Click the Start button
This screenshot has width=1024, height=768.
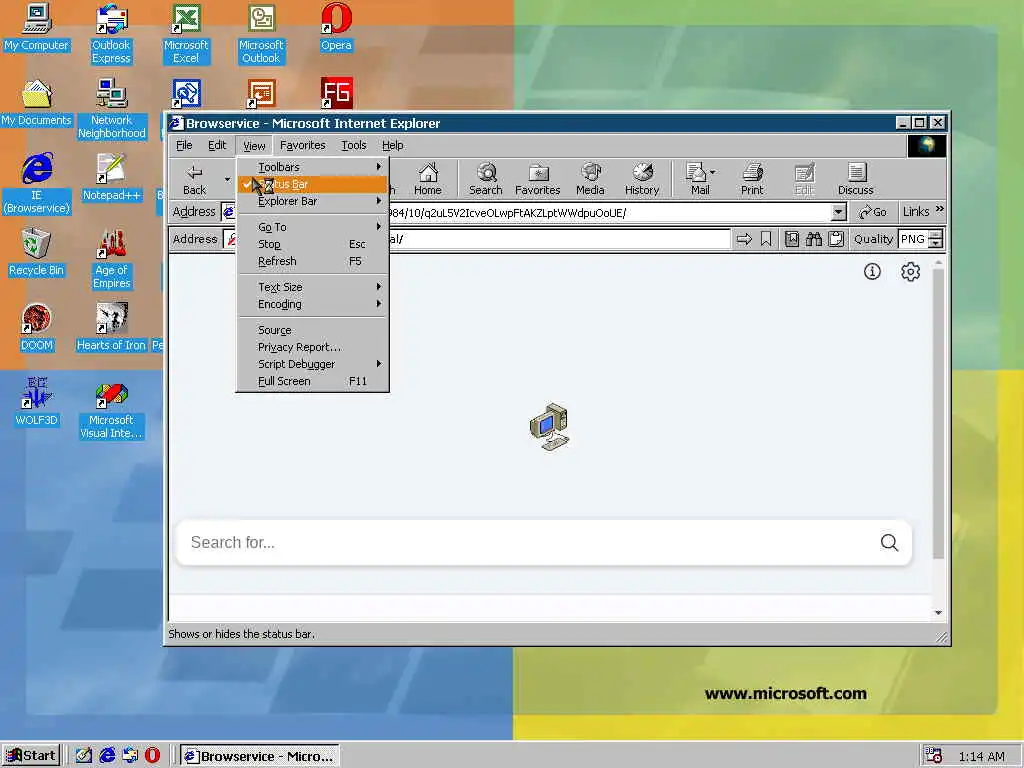point(31,756)
